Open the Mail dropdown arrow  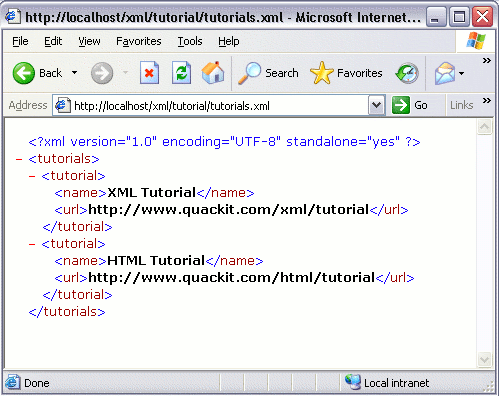pos(462,73)
